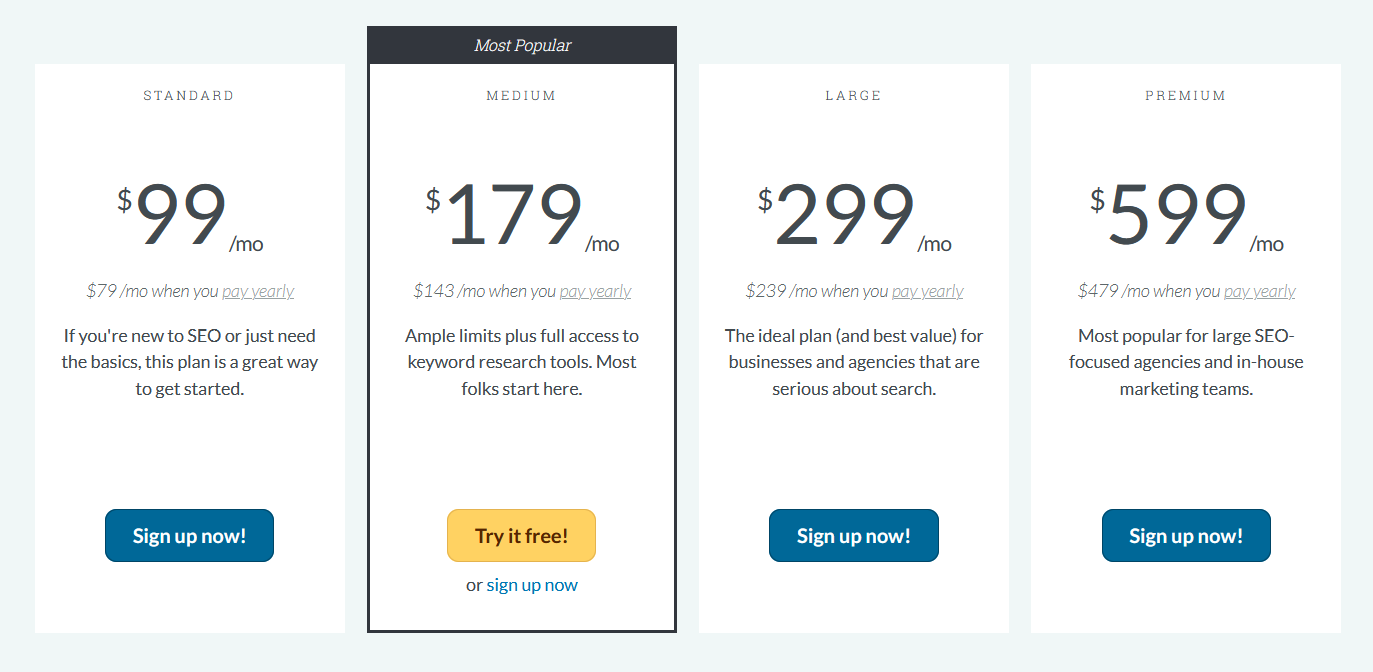Click the MEDIUM plan heading
Viewport: 1373px width, 672px height.
coord(521,96)
